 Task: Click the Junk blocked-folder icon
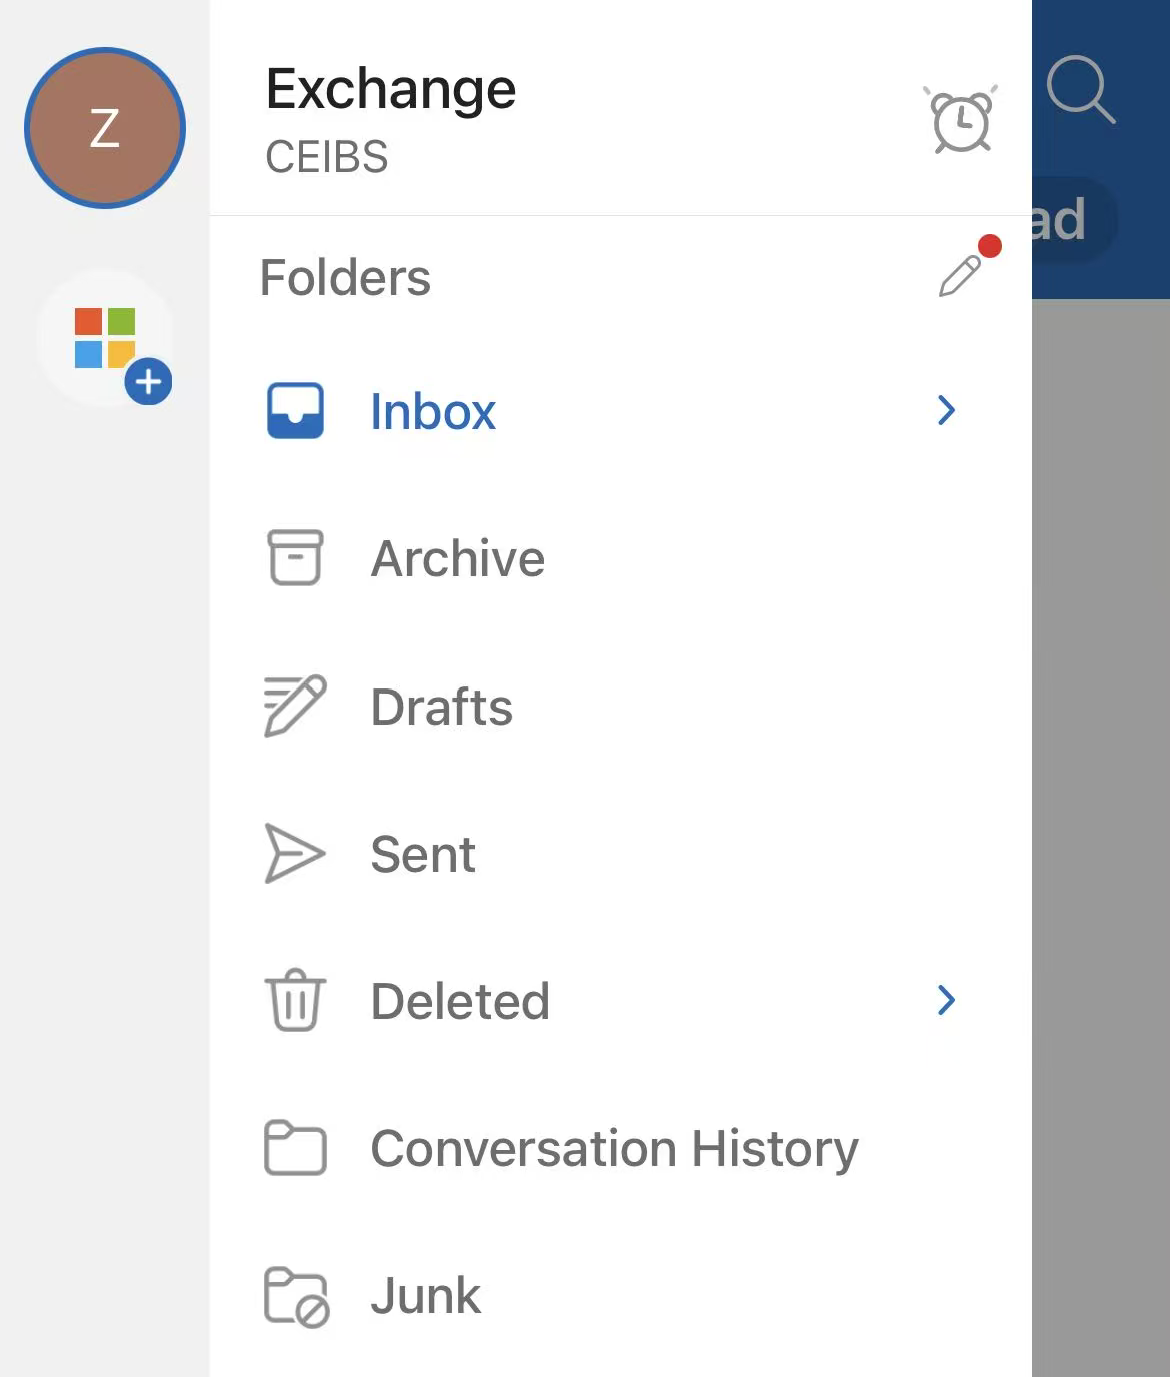pos(296,1296)
